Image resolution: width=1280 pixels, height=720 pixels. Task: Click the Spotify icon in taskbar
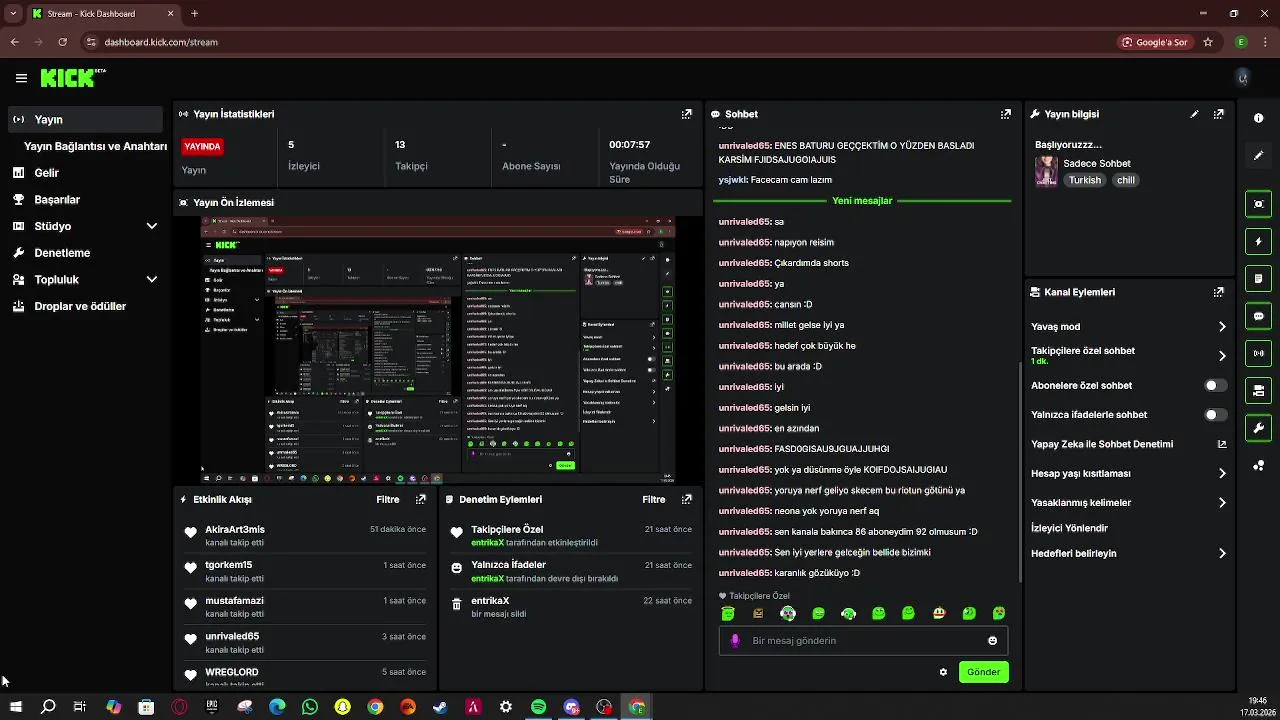(538, 707)
